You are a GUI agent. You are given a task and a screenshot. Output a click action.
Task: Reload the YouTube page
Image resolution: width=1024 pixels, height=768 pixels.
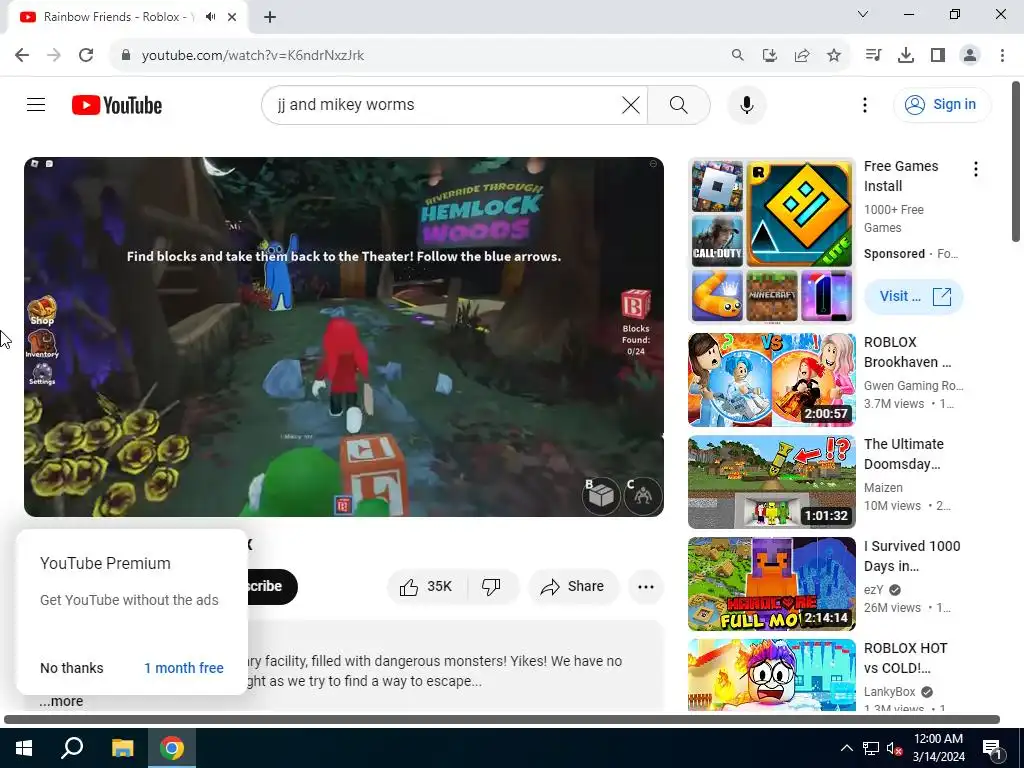(x=86, y=55)
